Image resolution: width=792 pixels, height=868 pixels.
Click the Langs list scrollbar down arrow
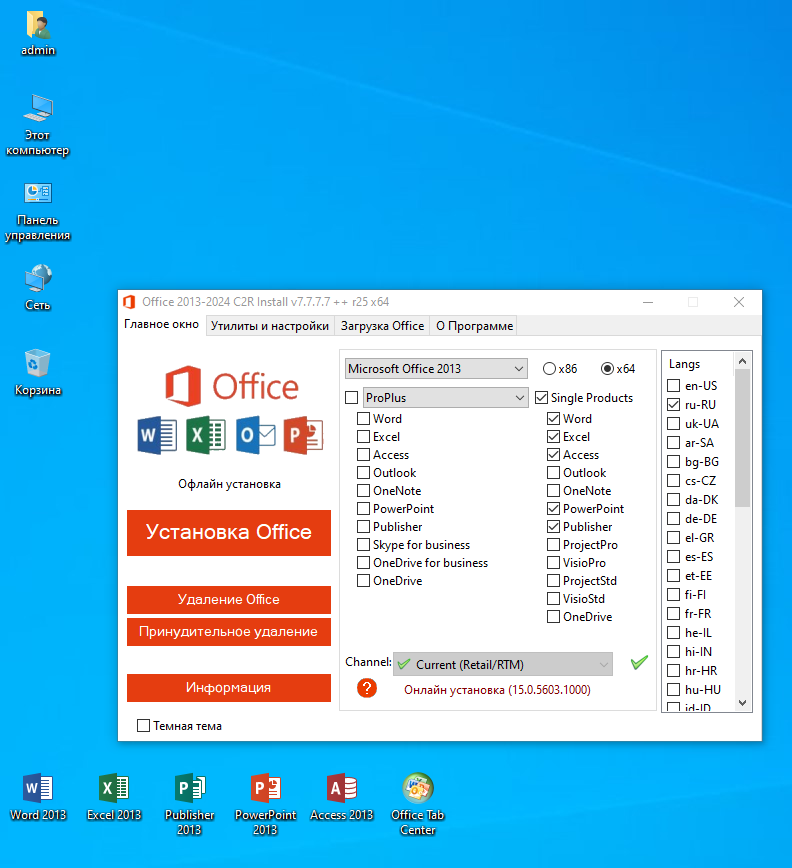coord(743,703)
